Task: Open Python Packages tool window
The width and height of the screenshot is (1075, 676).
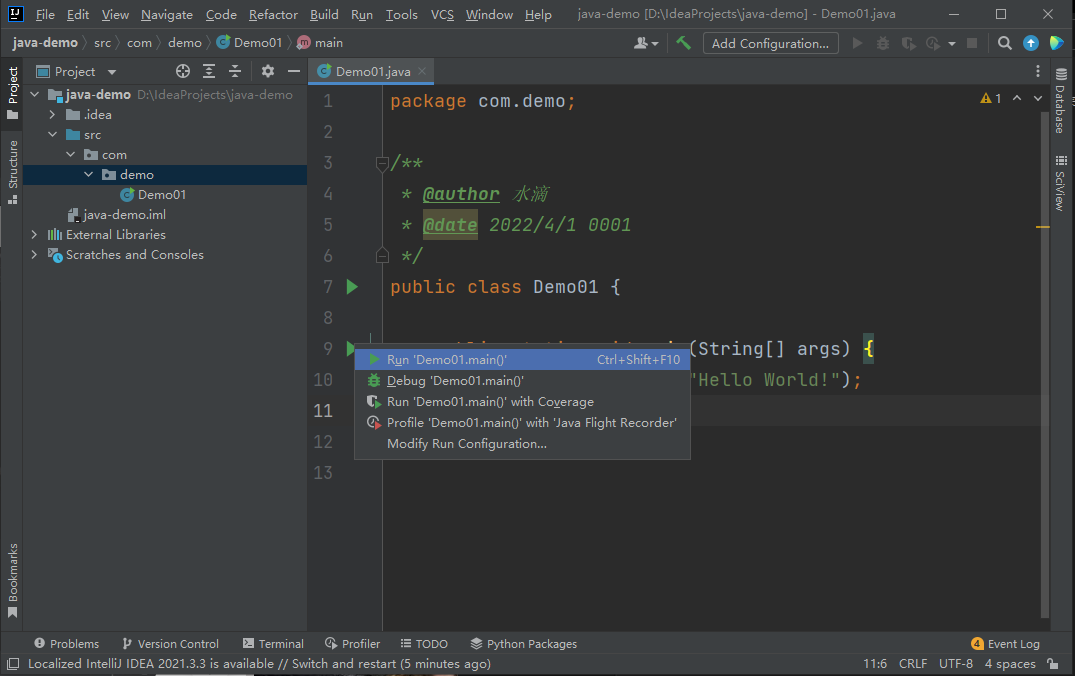Action: 524,644
